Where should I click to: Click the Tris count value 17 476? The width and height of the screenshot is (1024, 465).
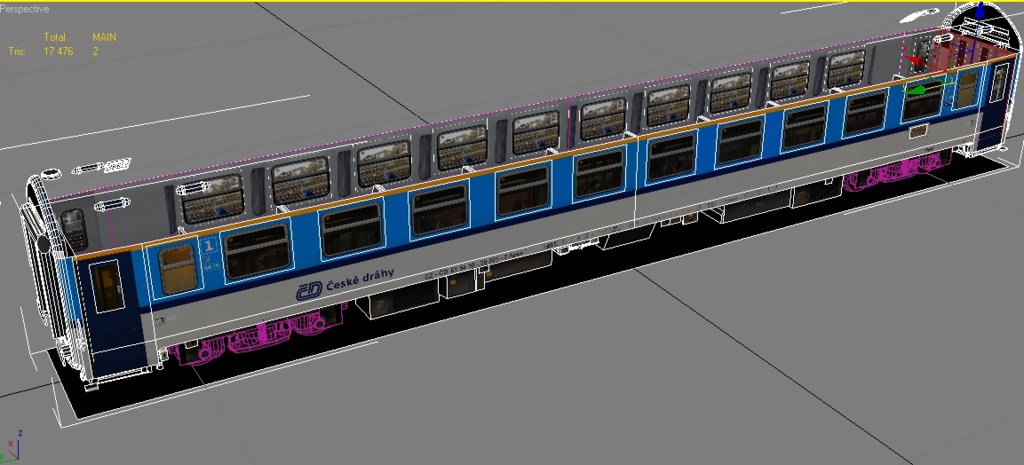tap(61, 51)
